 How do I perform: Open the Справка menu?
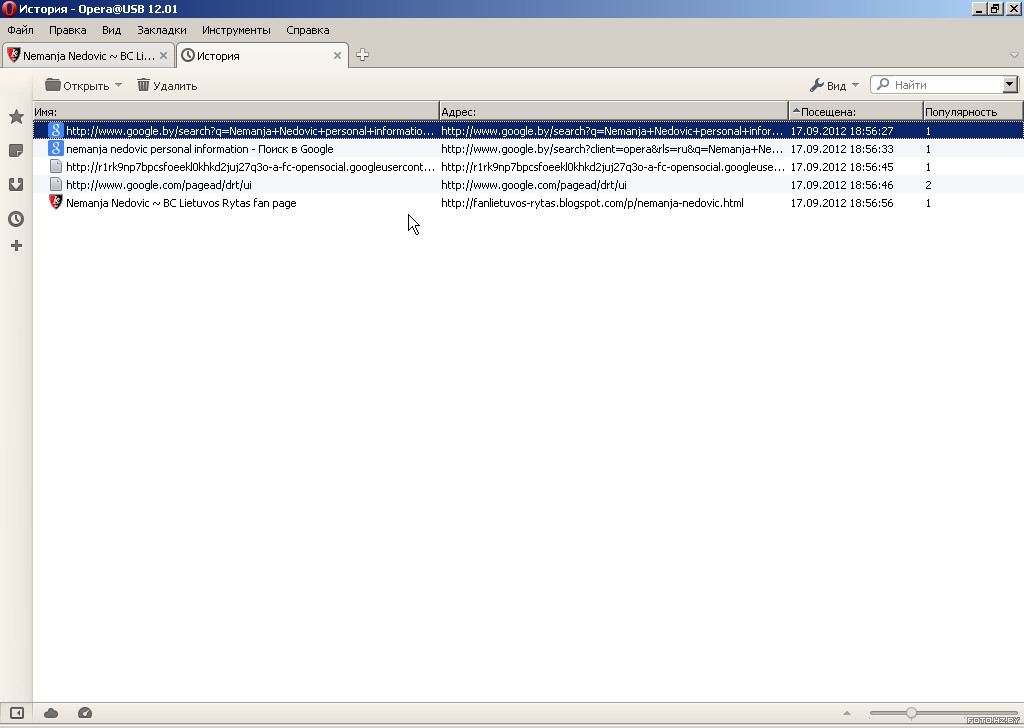pyautogui.click(x=308, y=30)
